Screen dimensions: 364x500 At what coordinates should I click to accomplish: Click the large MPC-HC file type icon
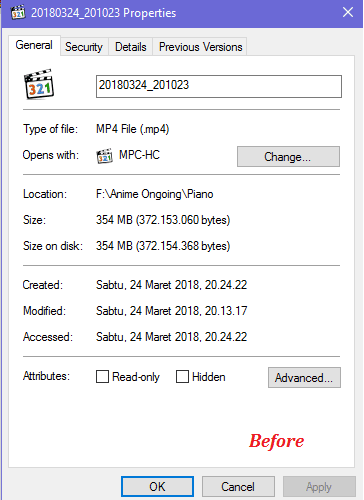coord(39,84)
